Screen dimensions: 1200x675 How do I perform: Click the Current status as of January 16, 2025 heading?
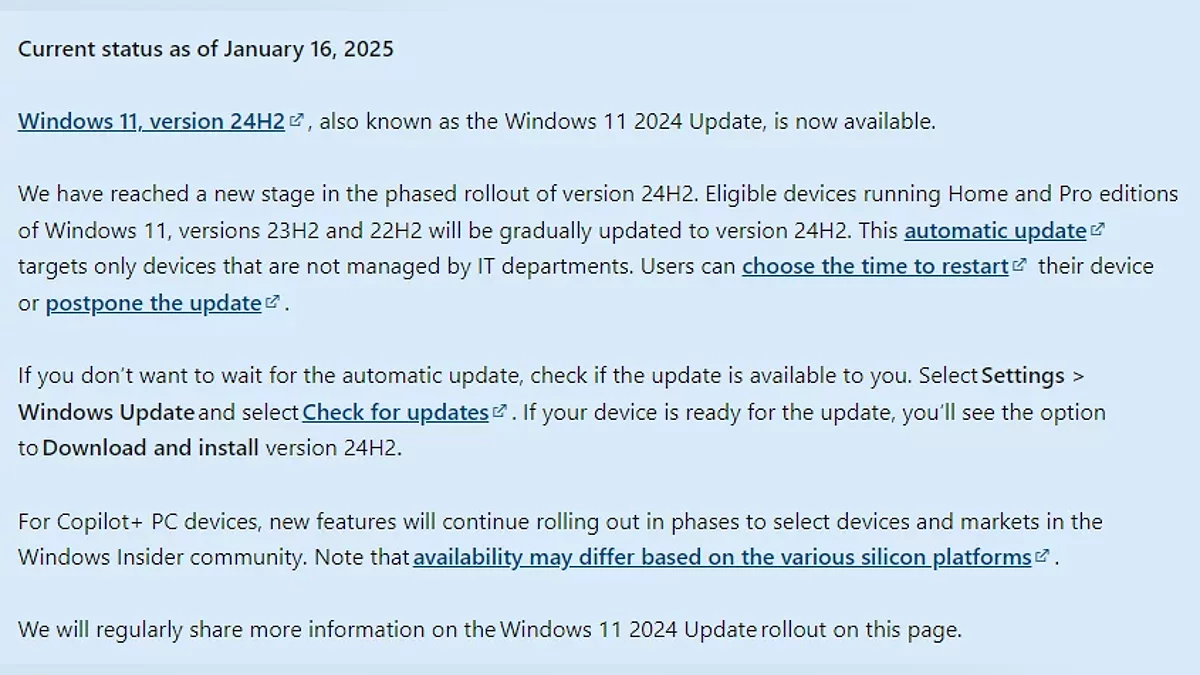206,49
